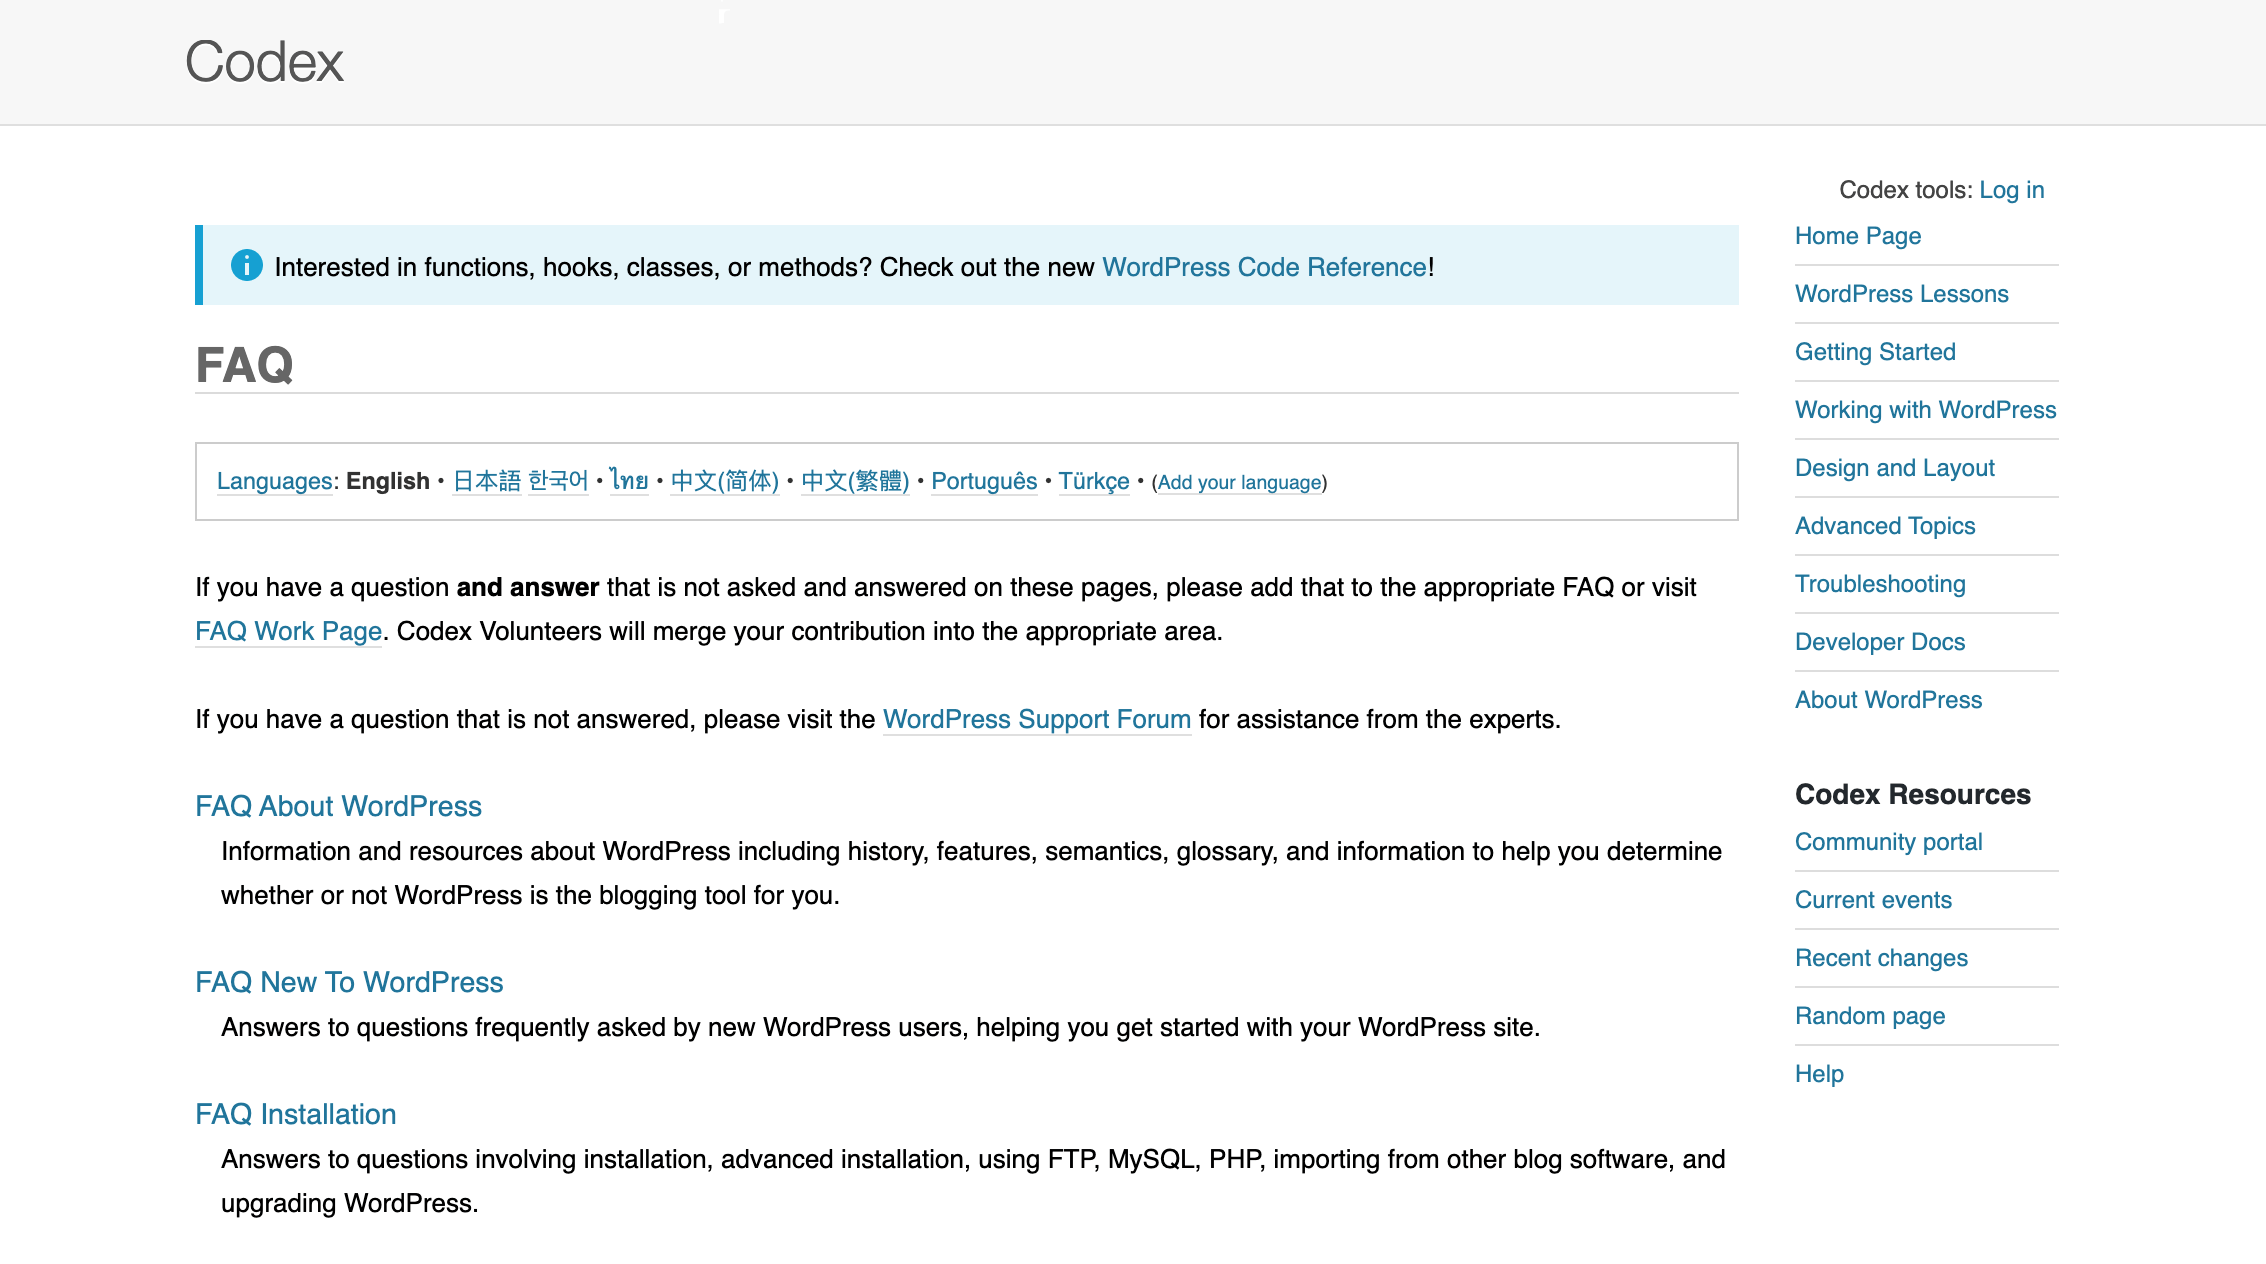Select Getting Started in sidebar

point(1875,352)
